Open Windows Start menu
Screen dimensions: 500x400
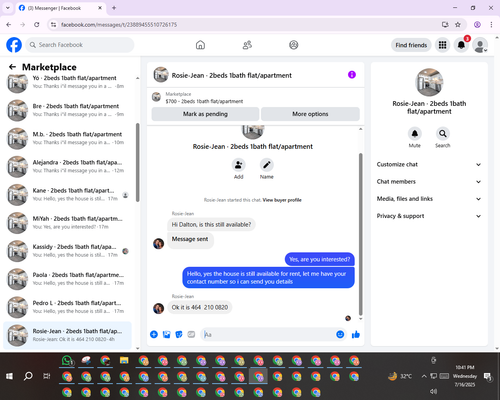(x=9, y=376)
